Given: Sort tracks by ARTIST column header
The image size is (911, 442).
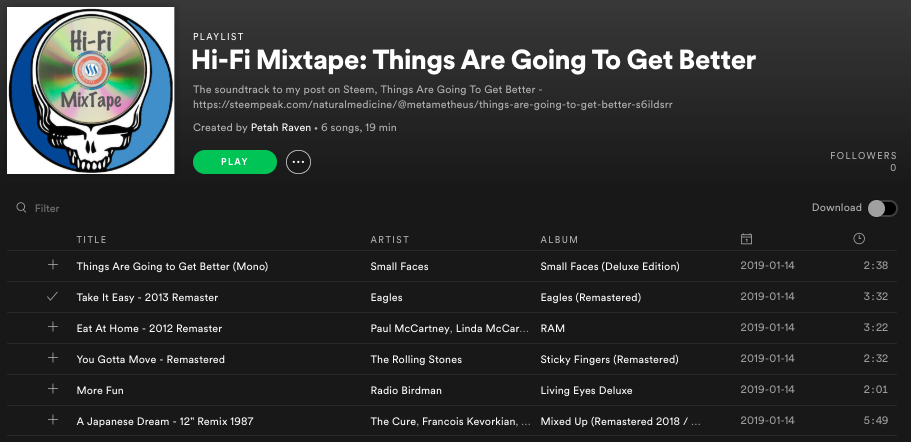Looking at the screenshot, I should (390, 239).
